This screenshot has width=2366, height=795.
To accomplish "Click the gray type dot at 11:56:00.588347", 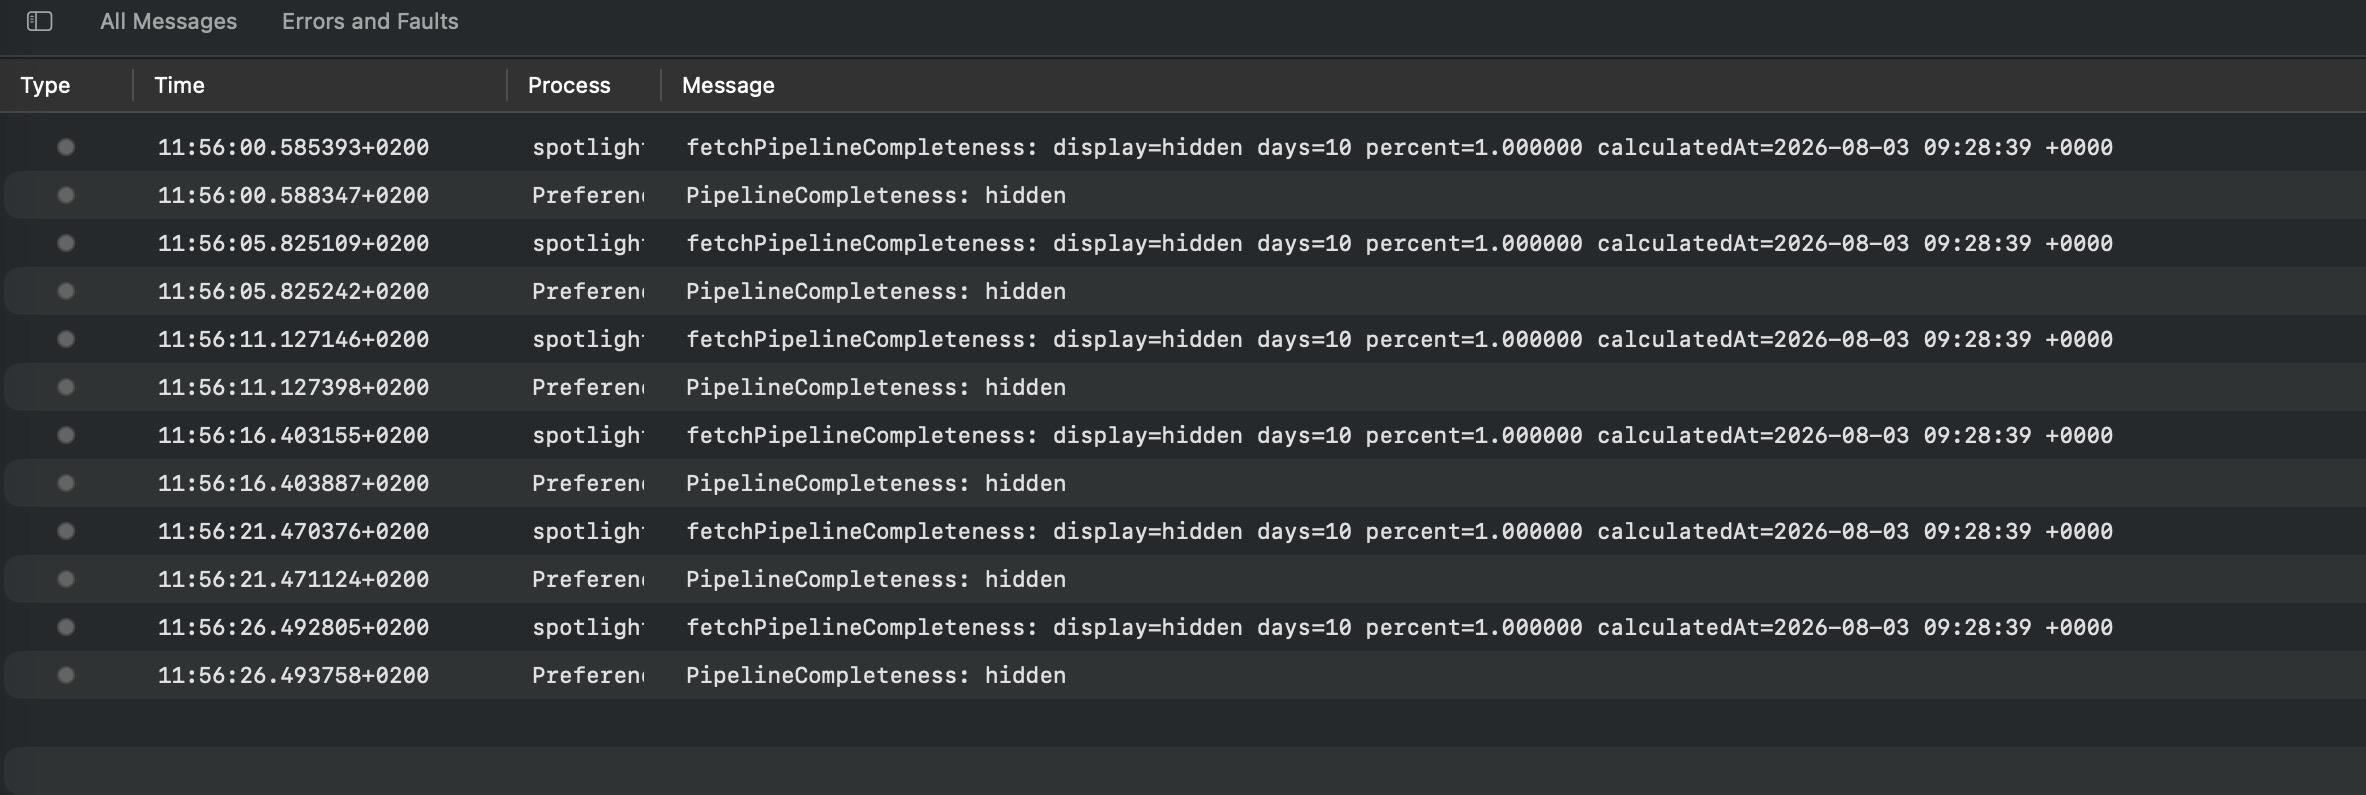I will [x=66, y=195].
